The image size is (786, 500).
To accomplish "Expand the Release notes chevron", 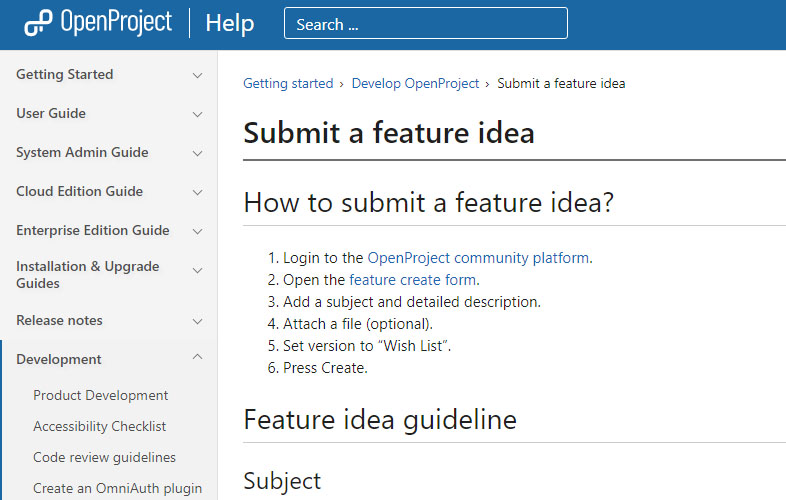I will coord(197,321).
